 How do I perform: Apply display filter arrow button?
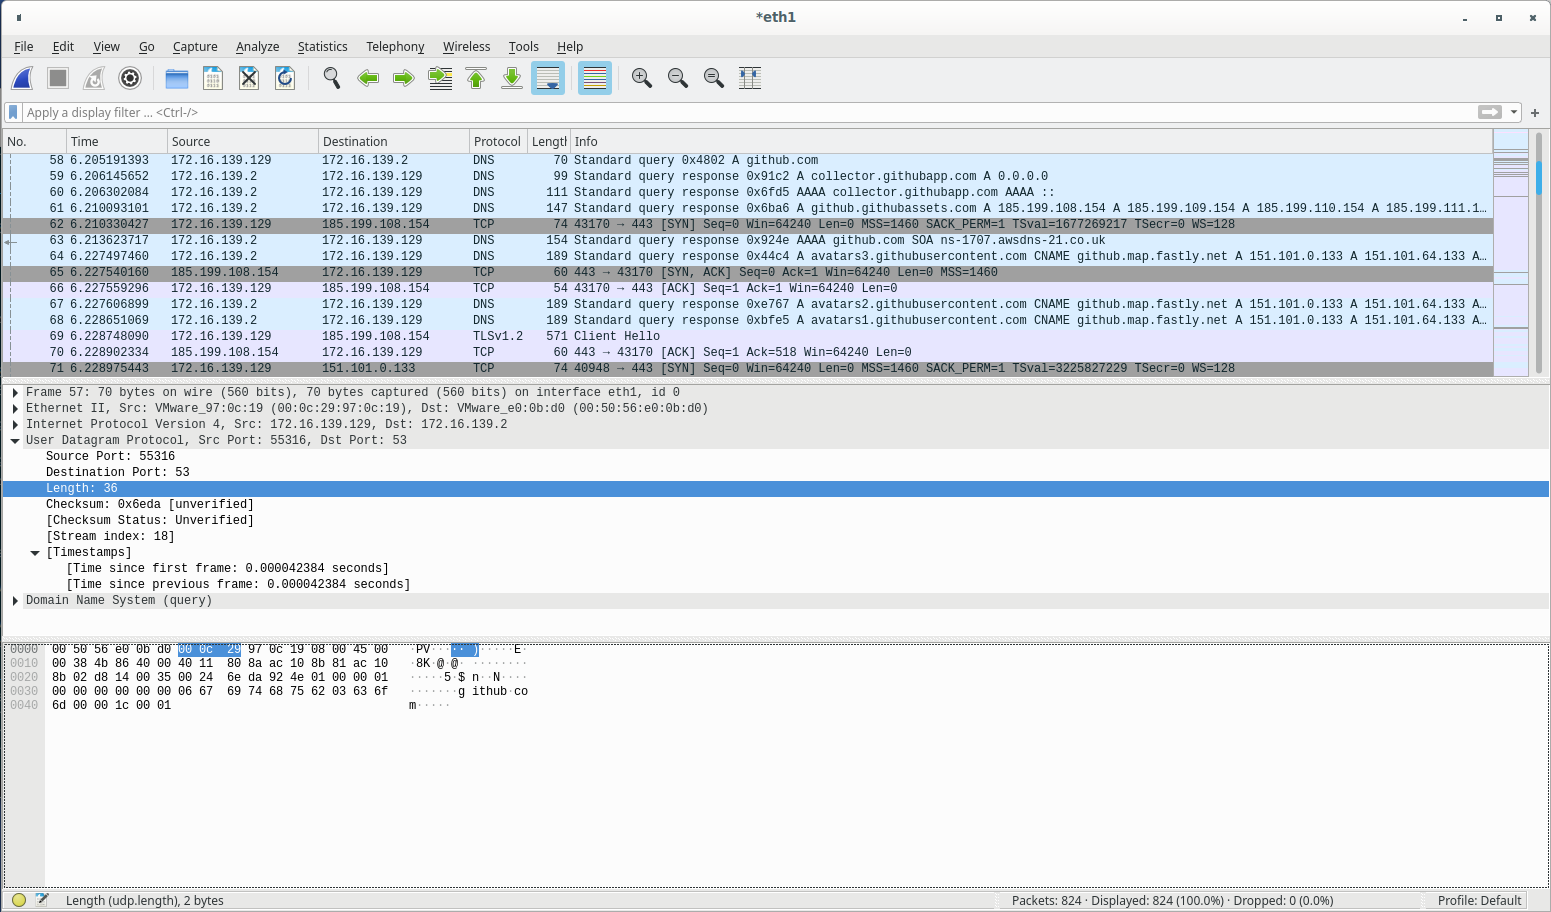(1490, 112)
